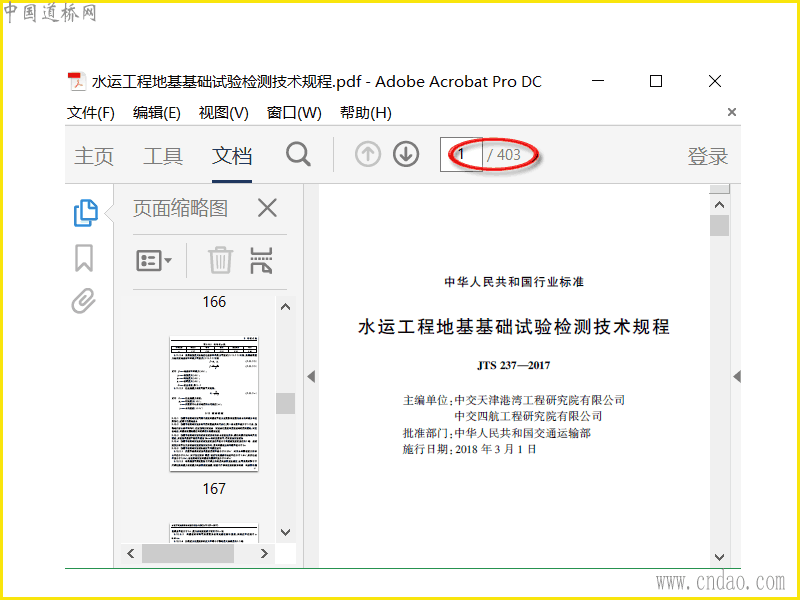The image size is (800, 600).
Task: Click the standard number JTS 237—2017
Action: 514,365
